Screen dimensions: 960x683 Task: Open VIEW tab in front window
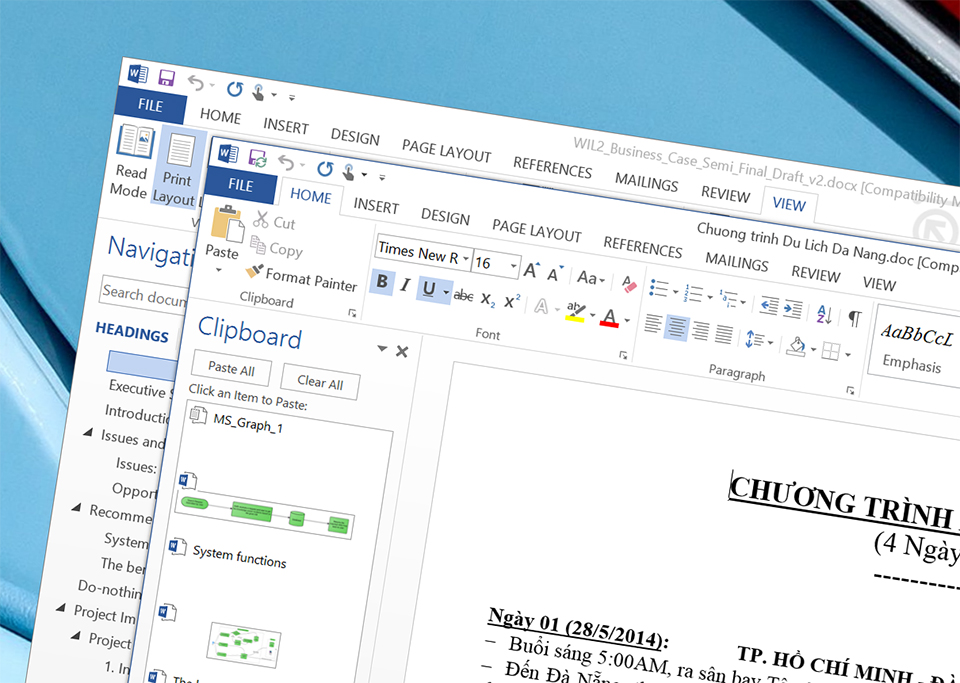pyautogui.click(x=879, y=283)
